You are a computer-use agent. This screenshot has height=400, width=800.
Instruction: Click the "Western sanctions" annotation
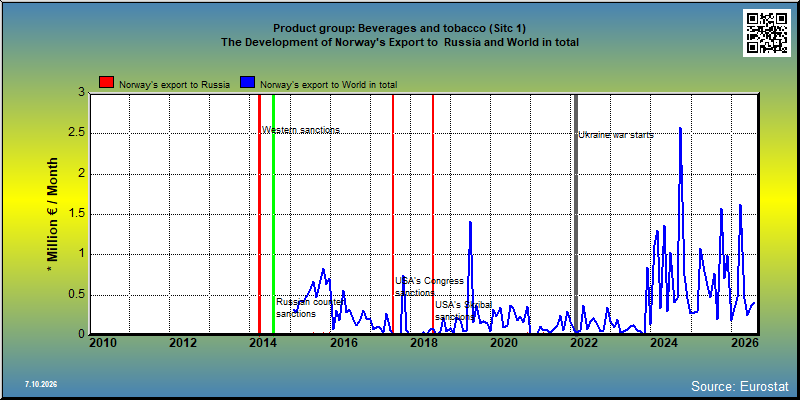click(x=301, y=130)
